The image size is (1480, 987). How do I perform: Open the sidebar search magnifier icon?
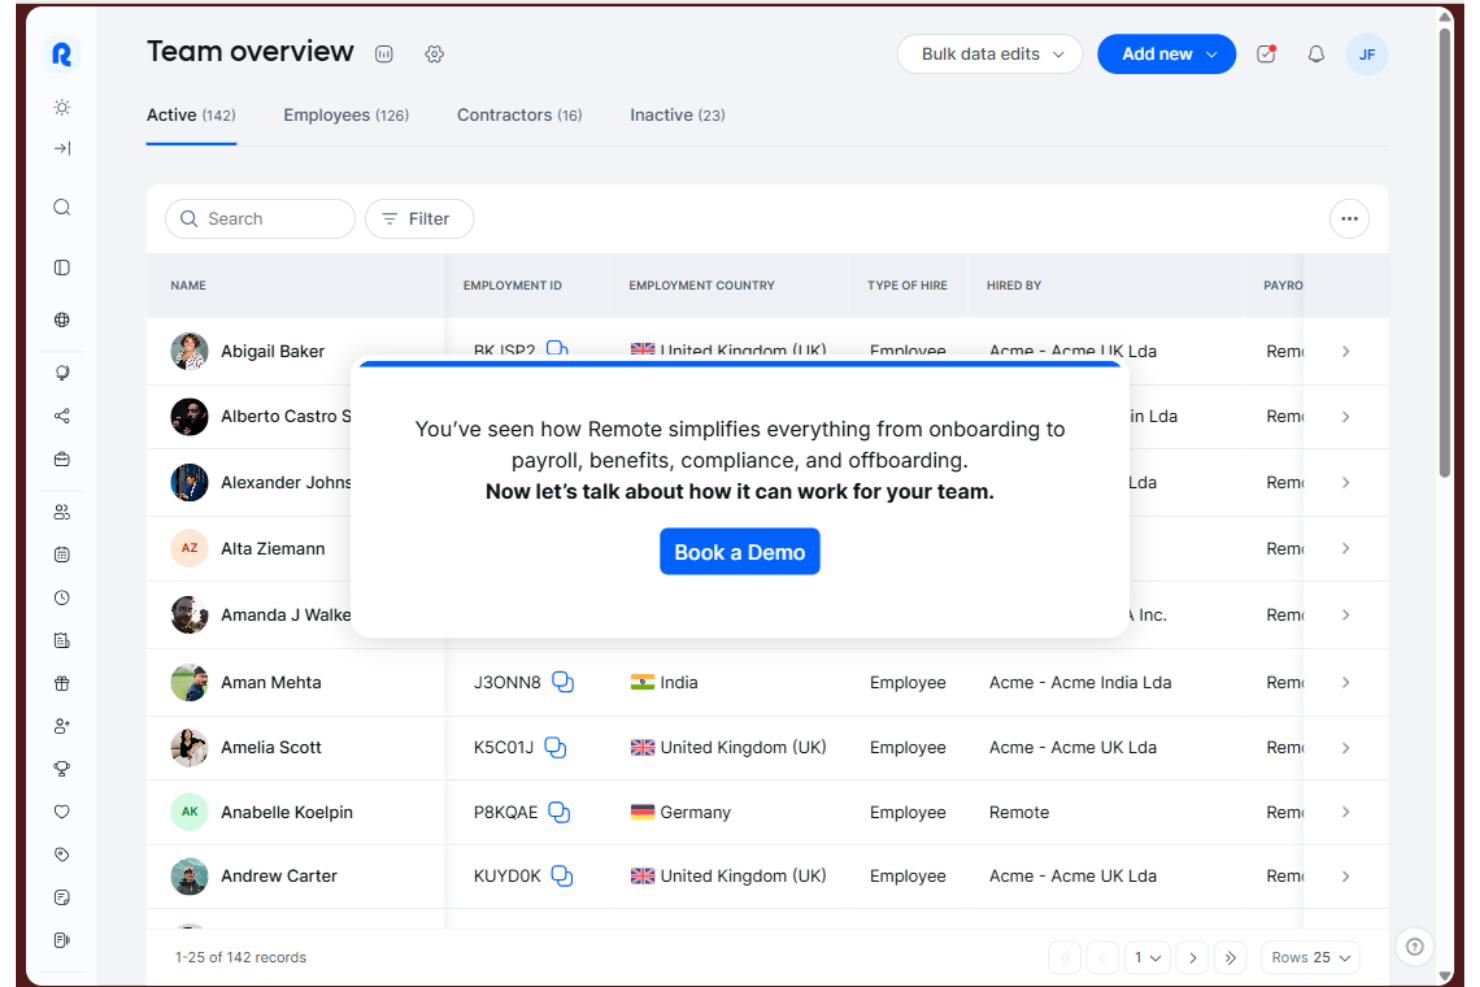(62, 207)
